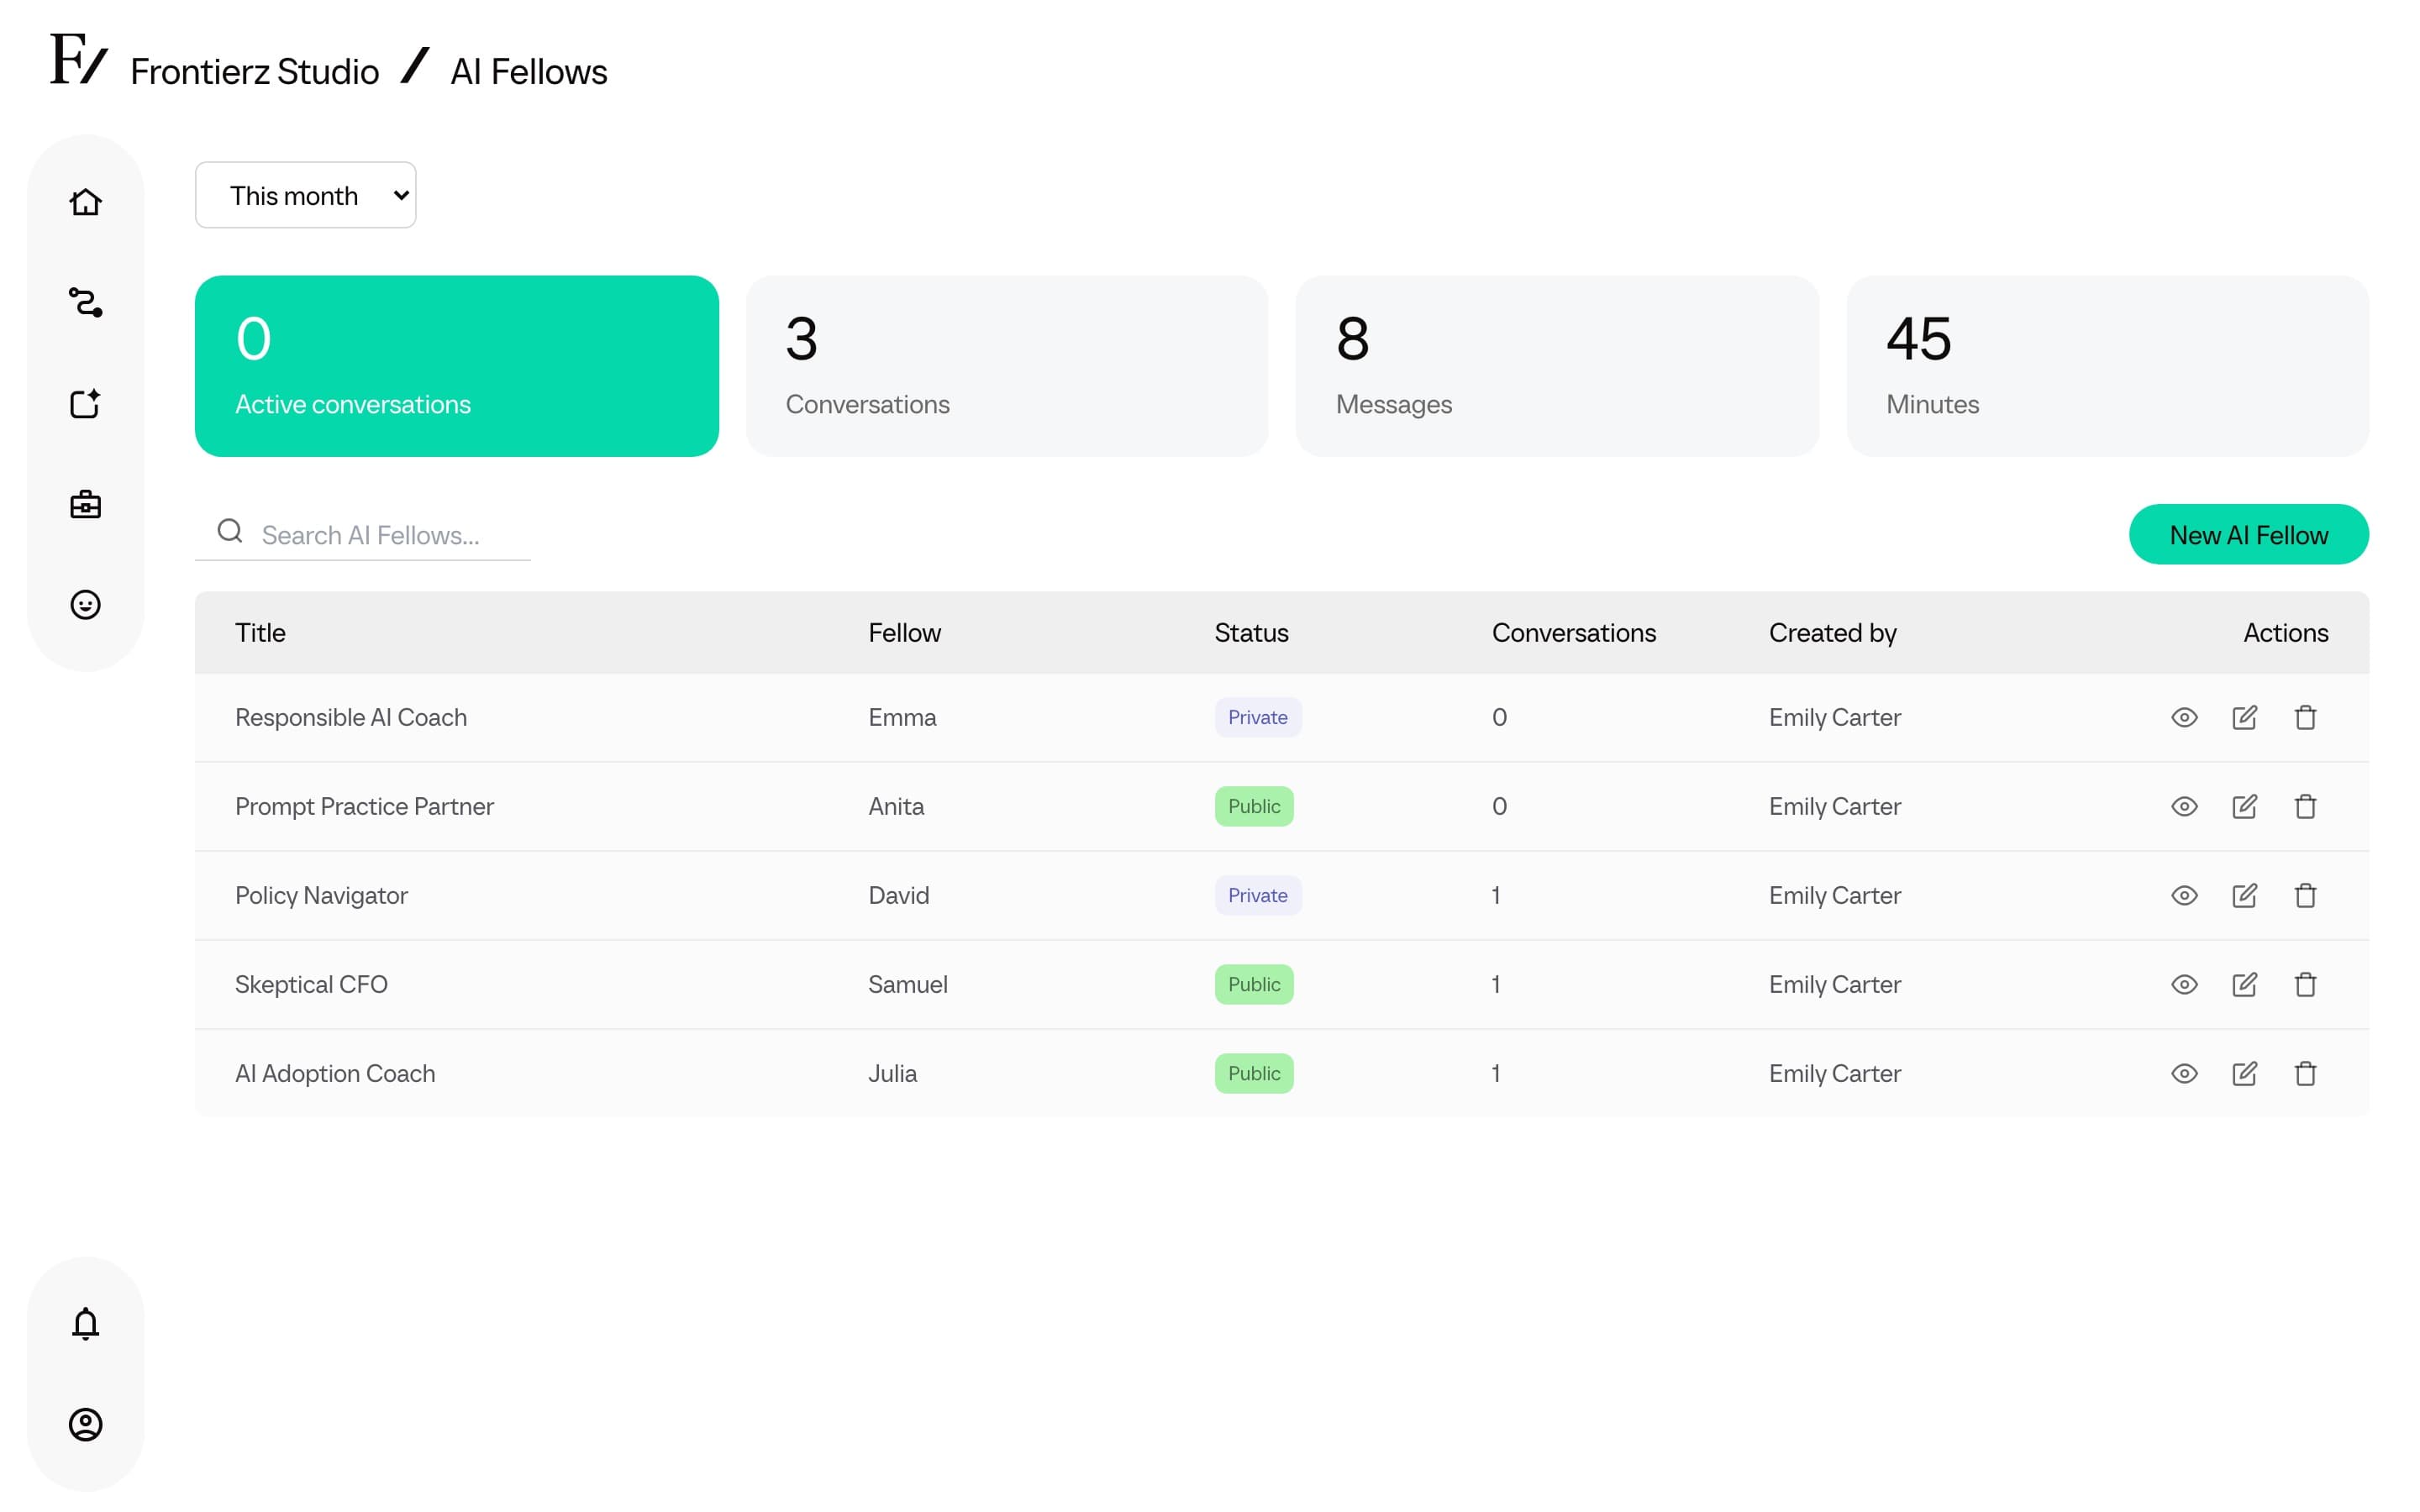
Task: Open the briefcase icon in sidebar
Action: (85, 504)
